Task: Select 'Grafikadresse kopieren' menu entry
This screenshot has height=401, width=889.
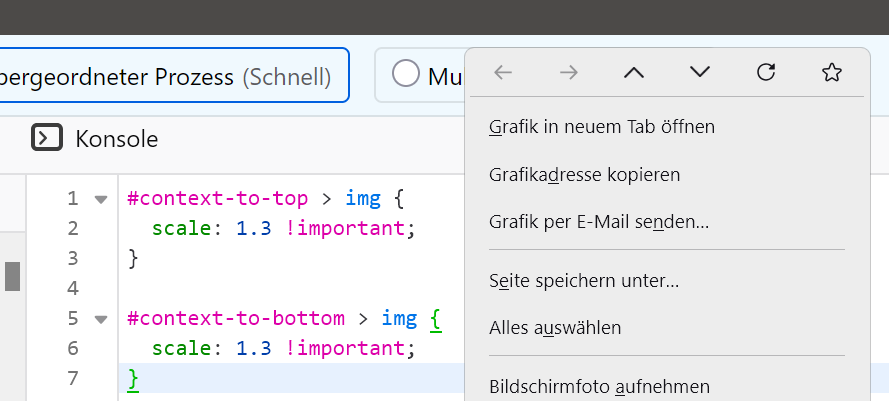Action: [x=585, y=174]
